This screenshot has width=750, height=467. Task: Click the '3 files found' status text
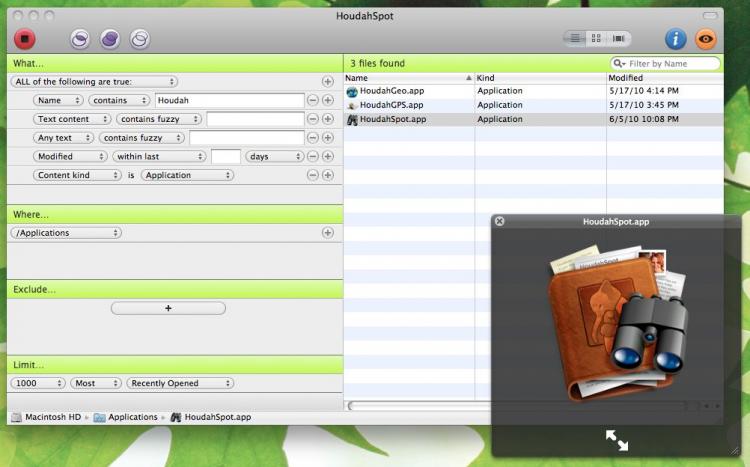[x=377, y=63]
